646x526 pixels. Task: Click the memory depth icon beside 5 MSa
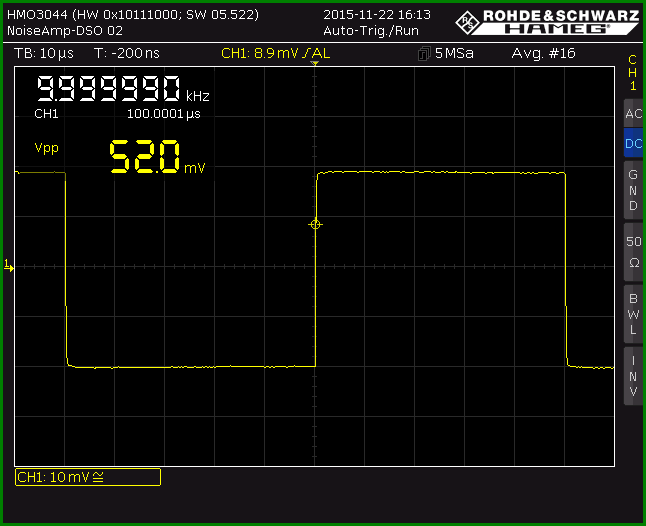pyautogui.click(x=424, y=54)
